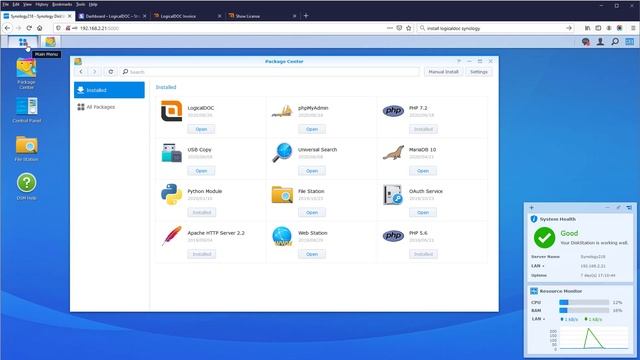Click the LAN traffic graph

point(593,338)
